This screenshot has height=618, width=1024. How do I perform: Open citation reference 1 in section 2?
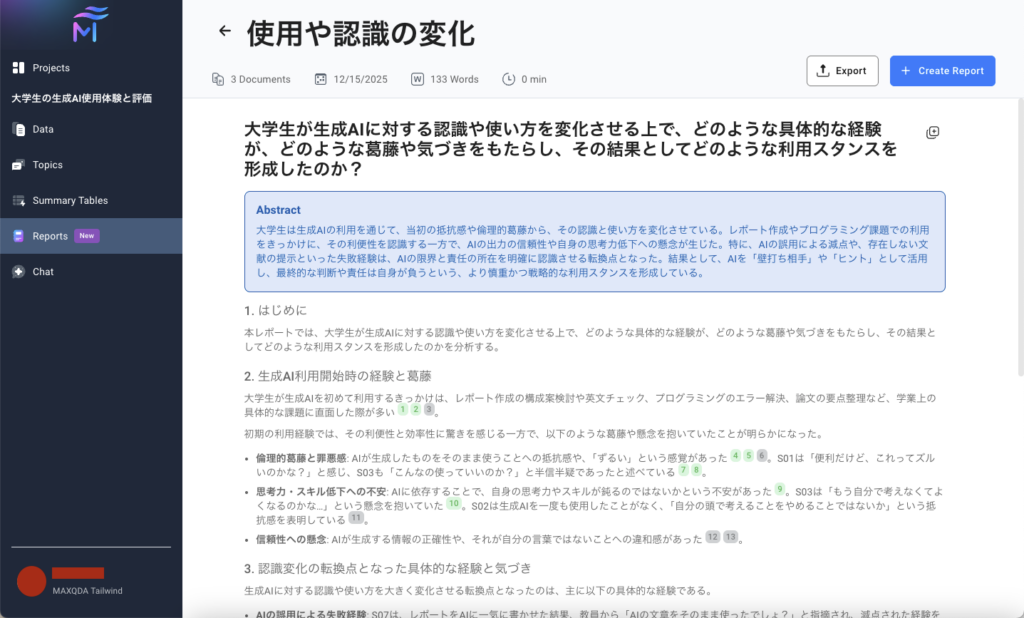pos(403,409)
